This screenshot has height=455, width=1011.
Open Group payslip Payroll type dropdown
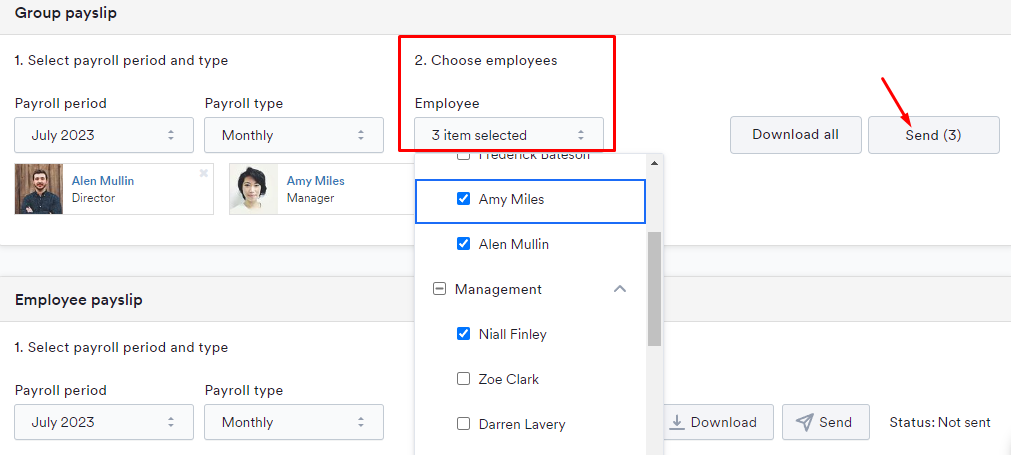coord(293,135)
